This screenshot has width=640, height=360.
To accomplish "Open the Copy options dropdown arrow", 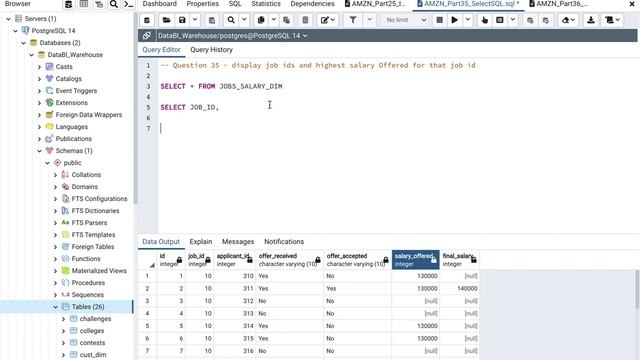I will click(273, 20).
